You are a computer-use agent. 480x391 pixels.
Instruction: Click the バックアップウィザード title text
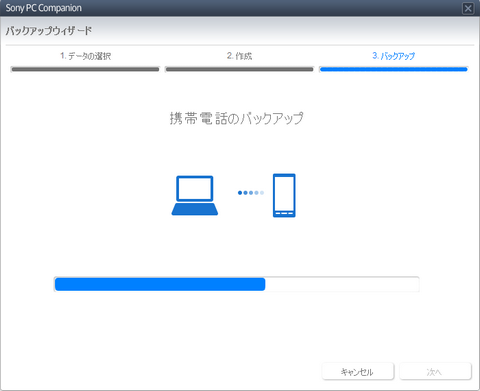pos(49,31)
